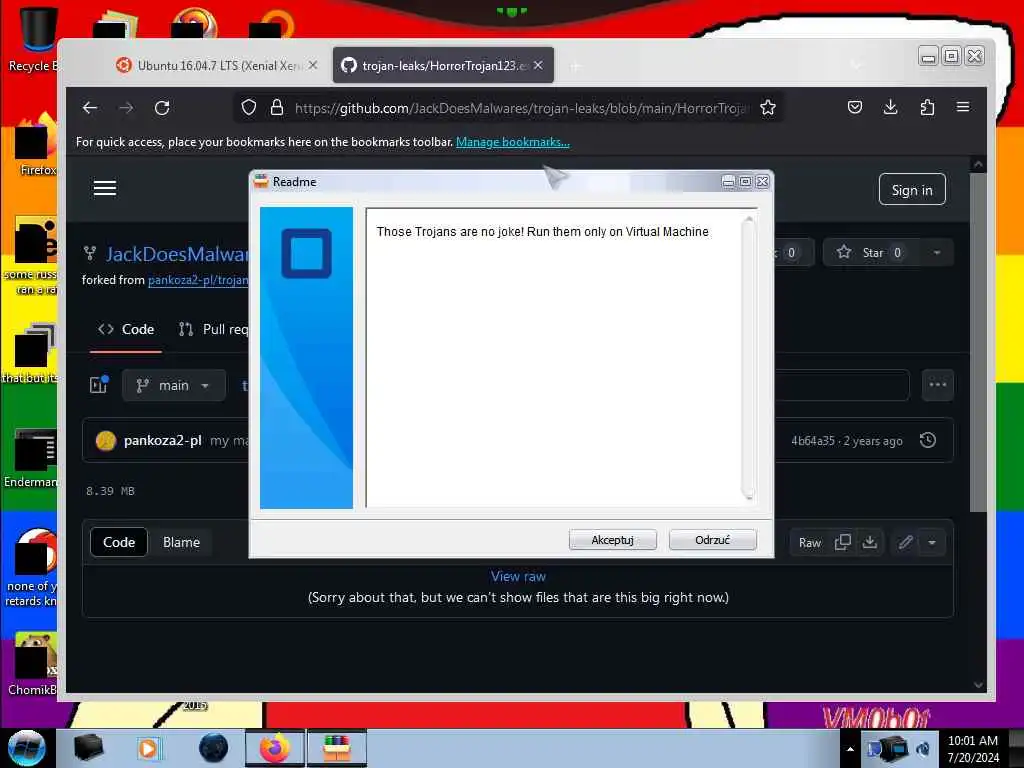The height and width of the screenshot is (768, 1024).
Task: Select the ChomikBox desktop icon
Action: tap(33, 664)
